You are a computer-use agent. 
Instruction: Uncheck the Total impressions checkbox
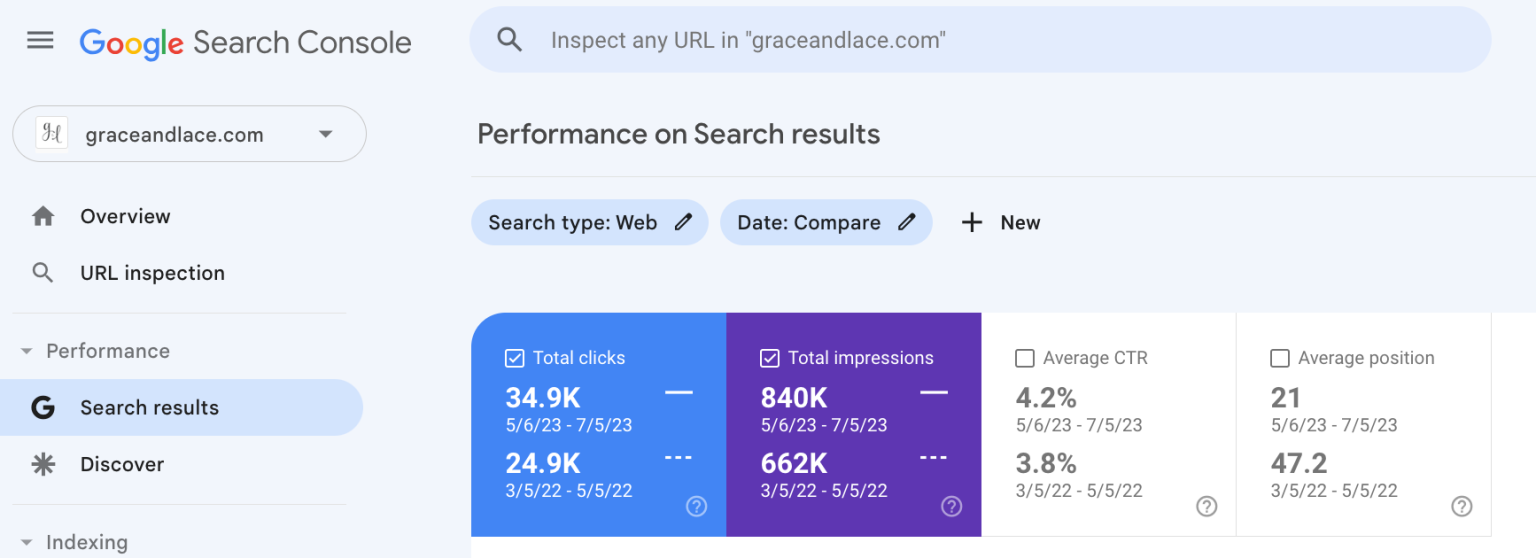point(770,358)
